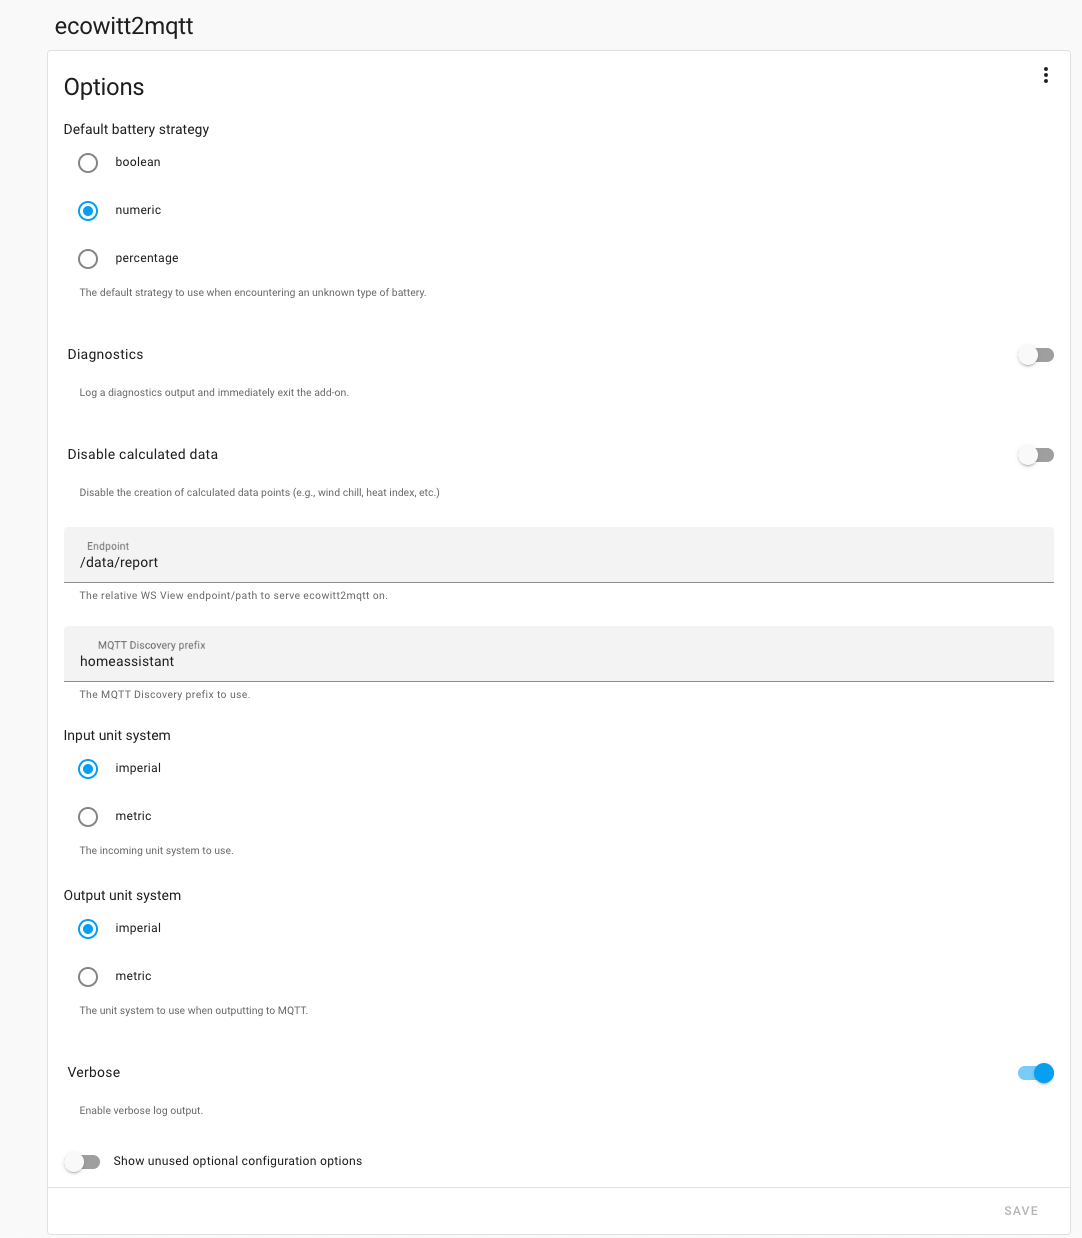
Task: Show unused optional configuration options
Action: pyautogui.click(x=82, y=1161)
